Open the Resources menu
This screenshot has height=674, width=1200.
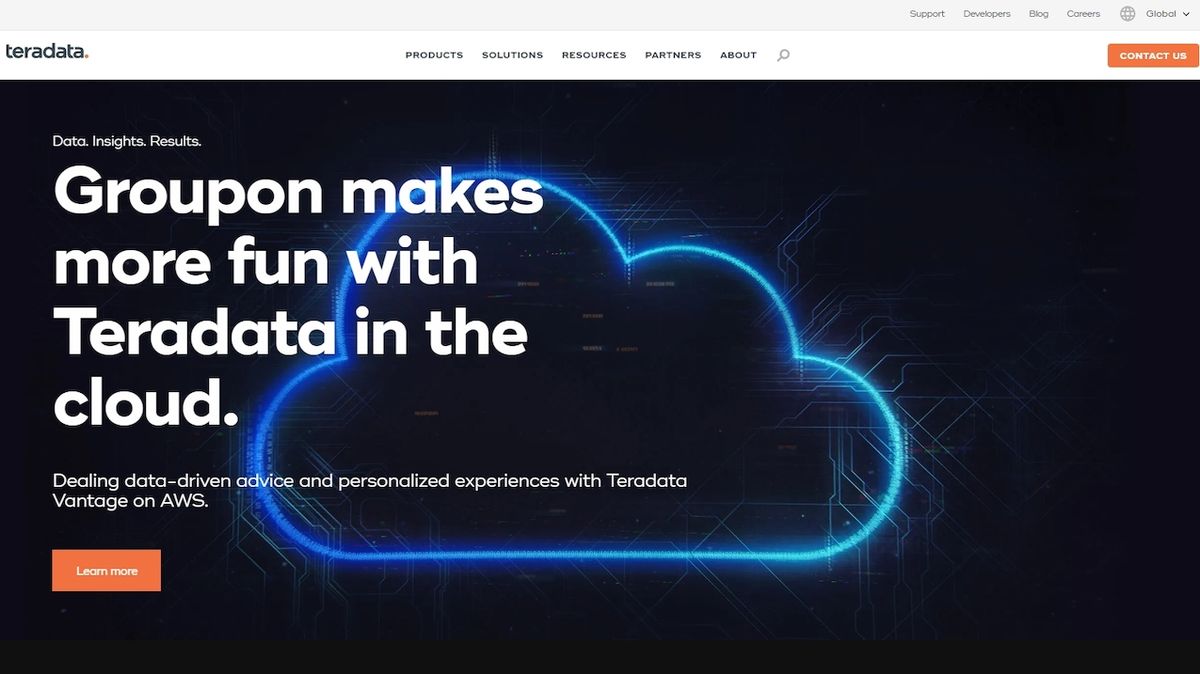594,55
